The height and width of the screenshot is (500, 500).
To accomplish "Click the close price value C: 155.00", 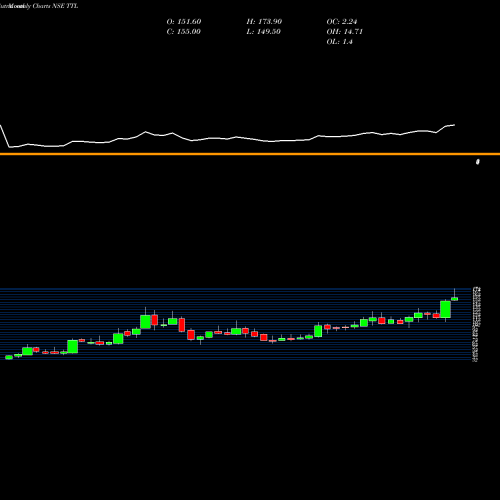I will click(x=184, y=32).
